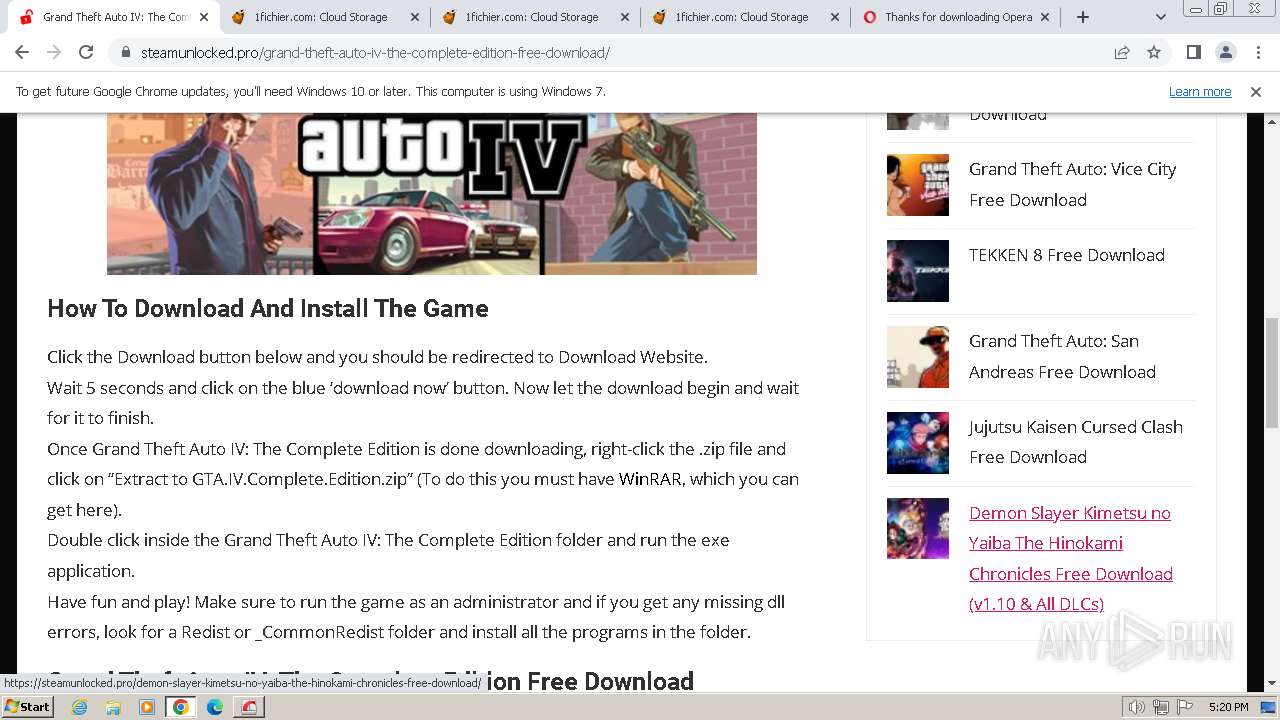1280x720 pixels.
Task: Click the Jujutsu Kaisen game thumbnail
Action: (918, 443)
